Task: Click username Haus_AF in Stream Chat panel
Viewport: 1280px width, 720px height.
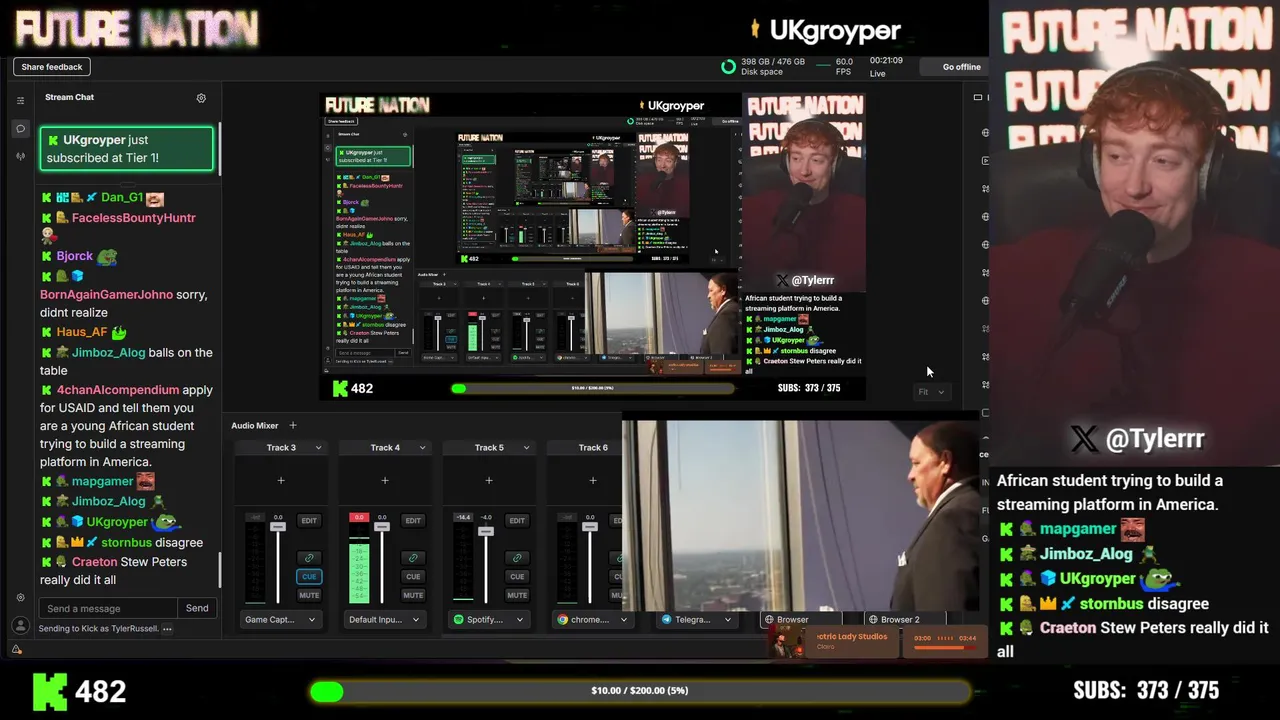Action: pos(81,332)
